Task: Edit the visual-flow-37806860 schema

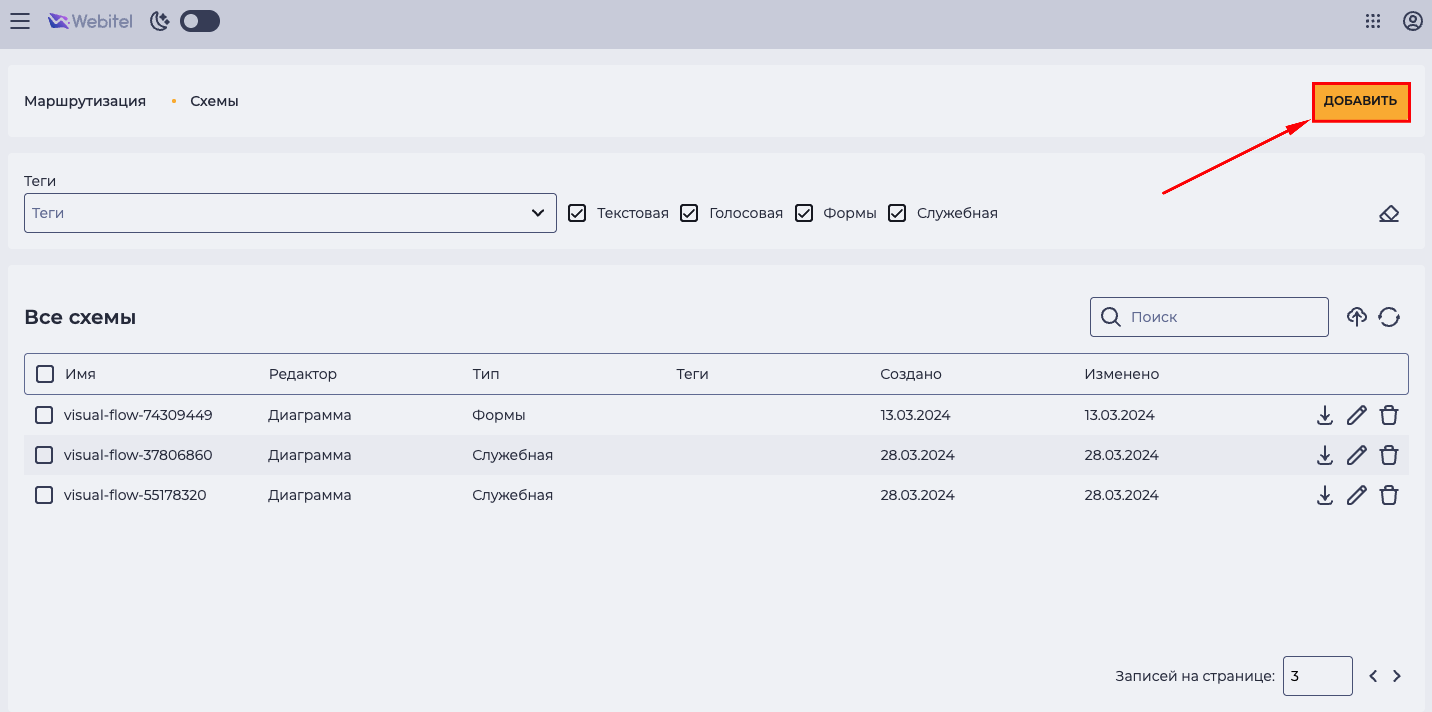Action: pos(1356,455)
